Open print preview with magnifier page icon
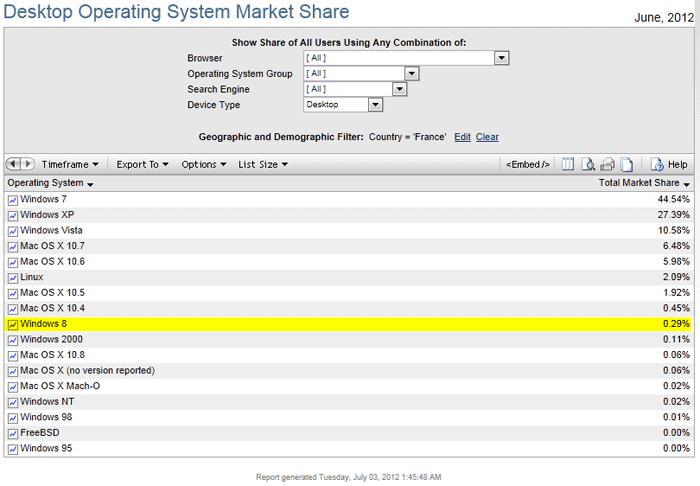 tap(588, 165)
